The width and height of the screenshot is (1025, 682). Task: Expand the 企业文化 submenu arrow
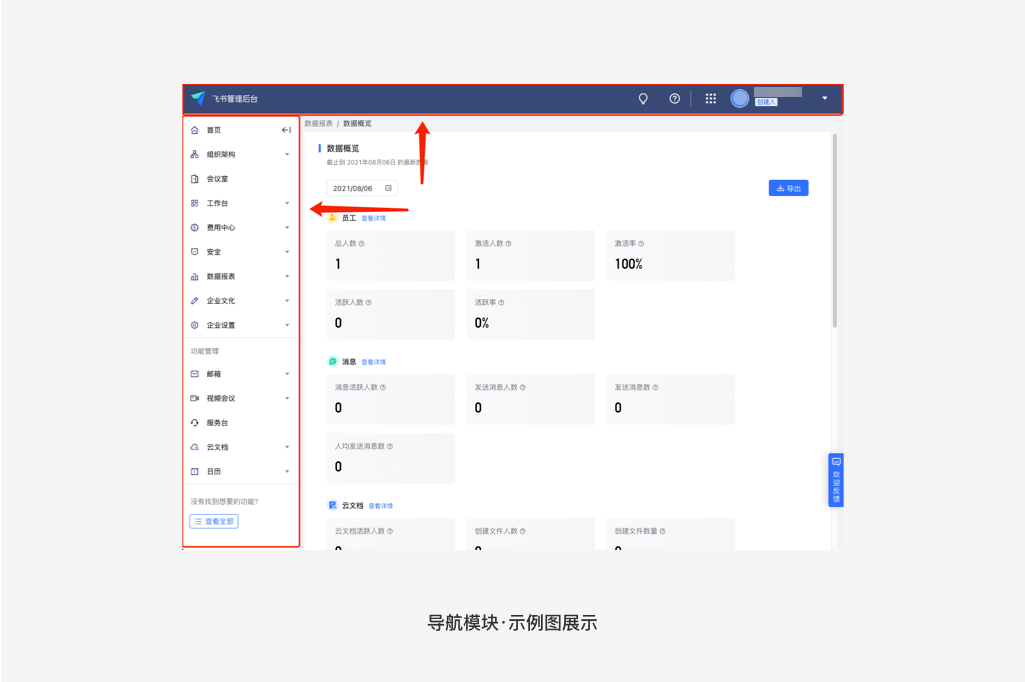pyautogui.click(x=287, y=301)
